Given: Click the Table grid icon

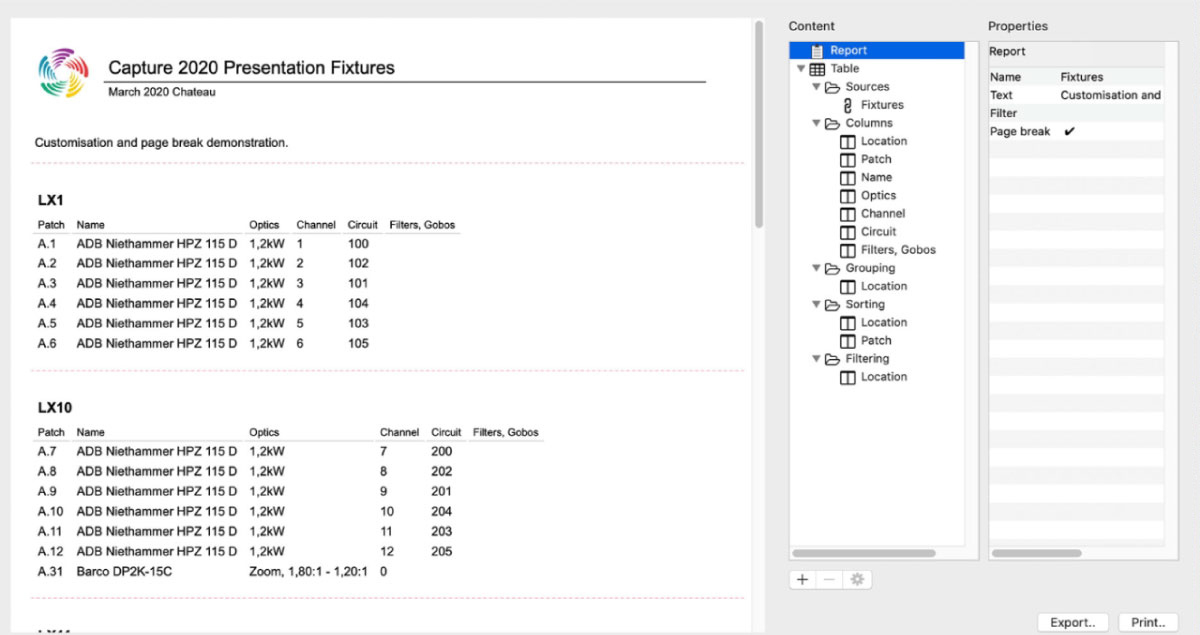Looking at the screenshot, I should 817,69.
